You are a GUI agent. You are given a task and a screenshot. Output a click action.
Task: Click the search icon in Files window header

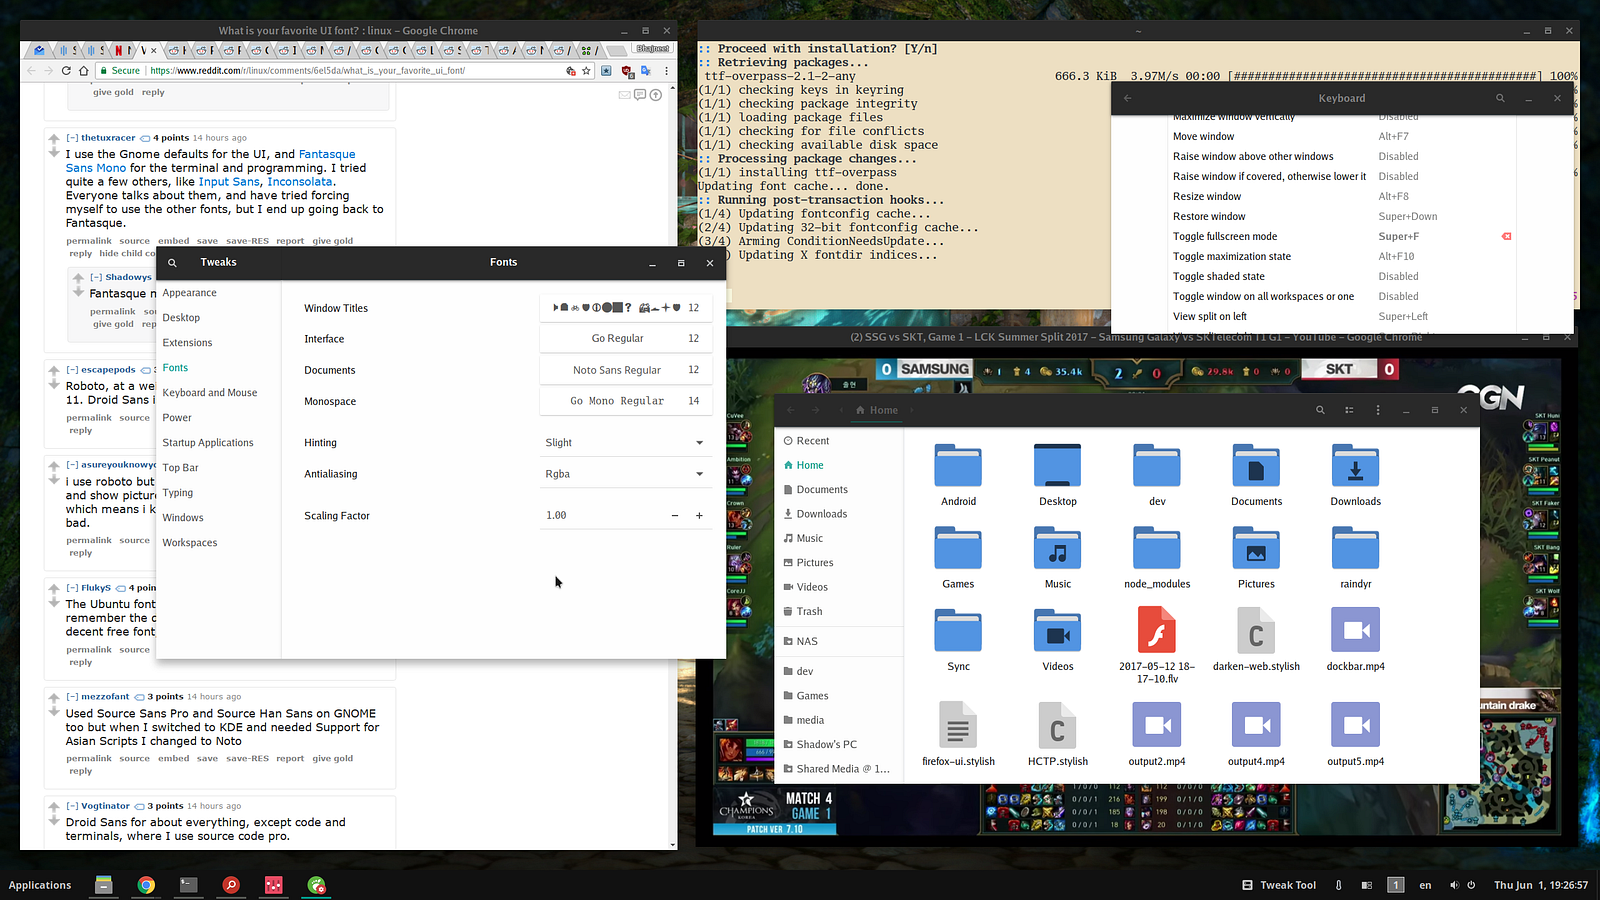pos(1320,410)
